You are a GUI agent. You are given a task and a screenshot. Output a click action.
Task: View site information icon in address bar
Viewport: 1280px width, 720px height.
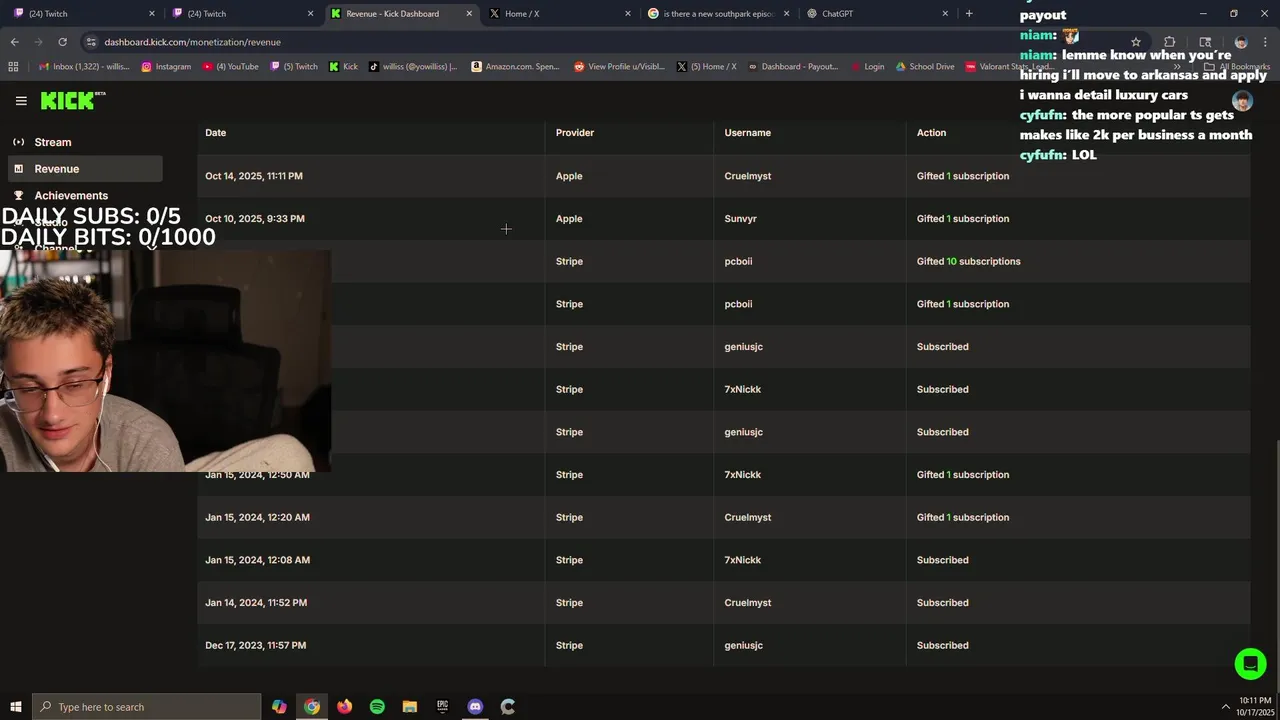[91, 42]
